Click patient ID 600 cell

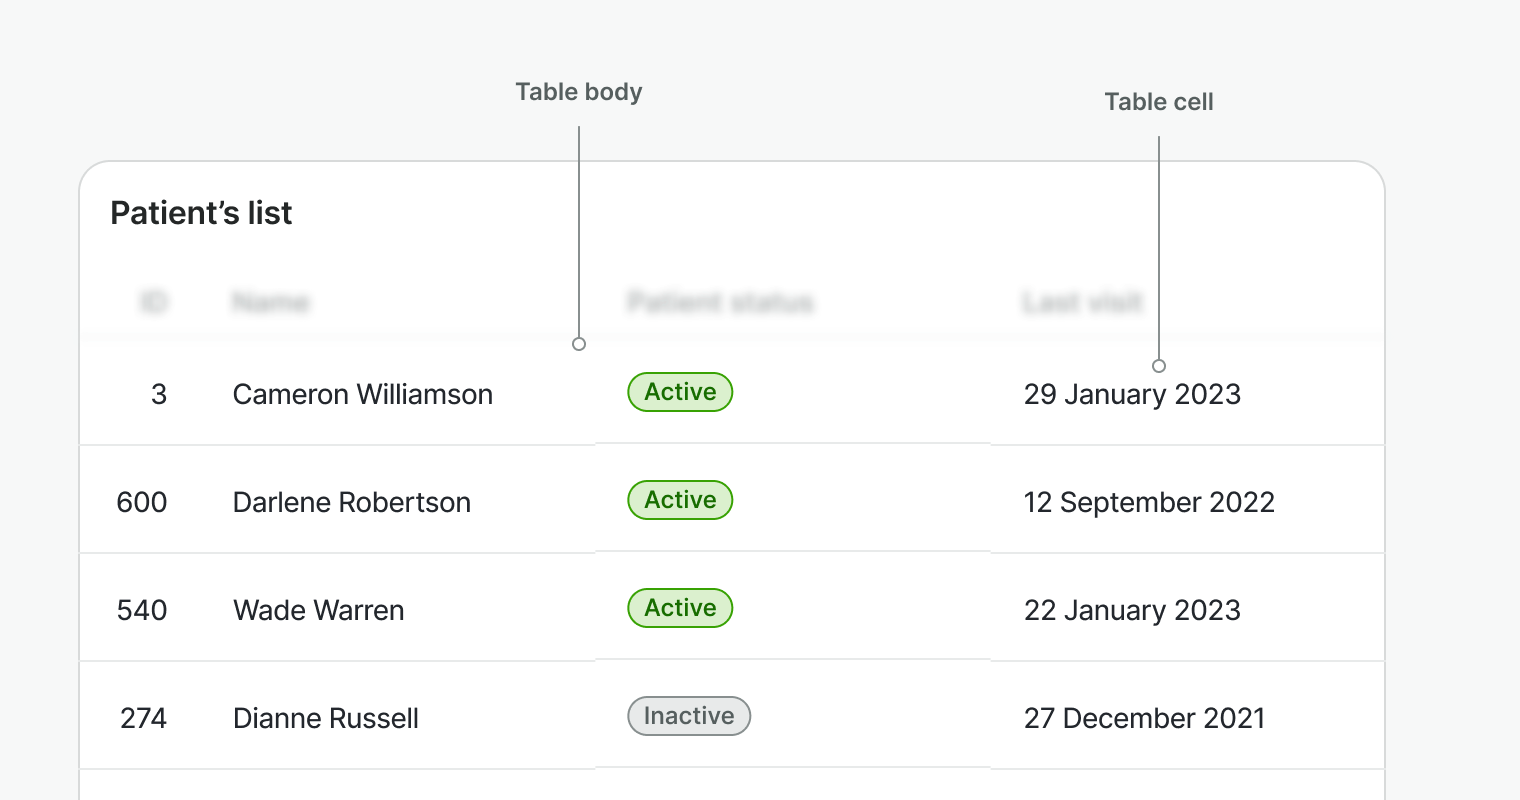click(x=142, y=502)
